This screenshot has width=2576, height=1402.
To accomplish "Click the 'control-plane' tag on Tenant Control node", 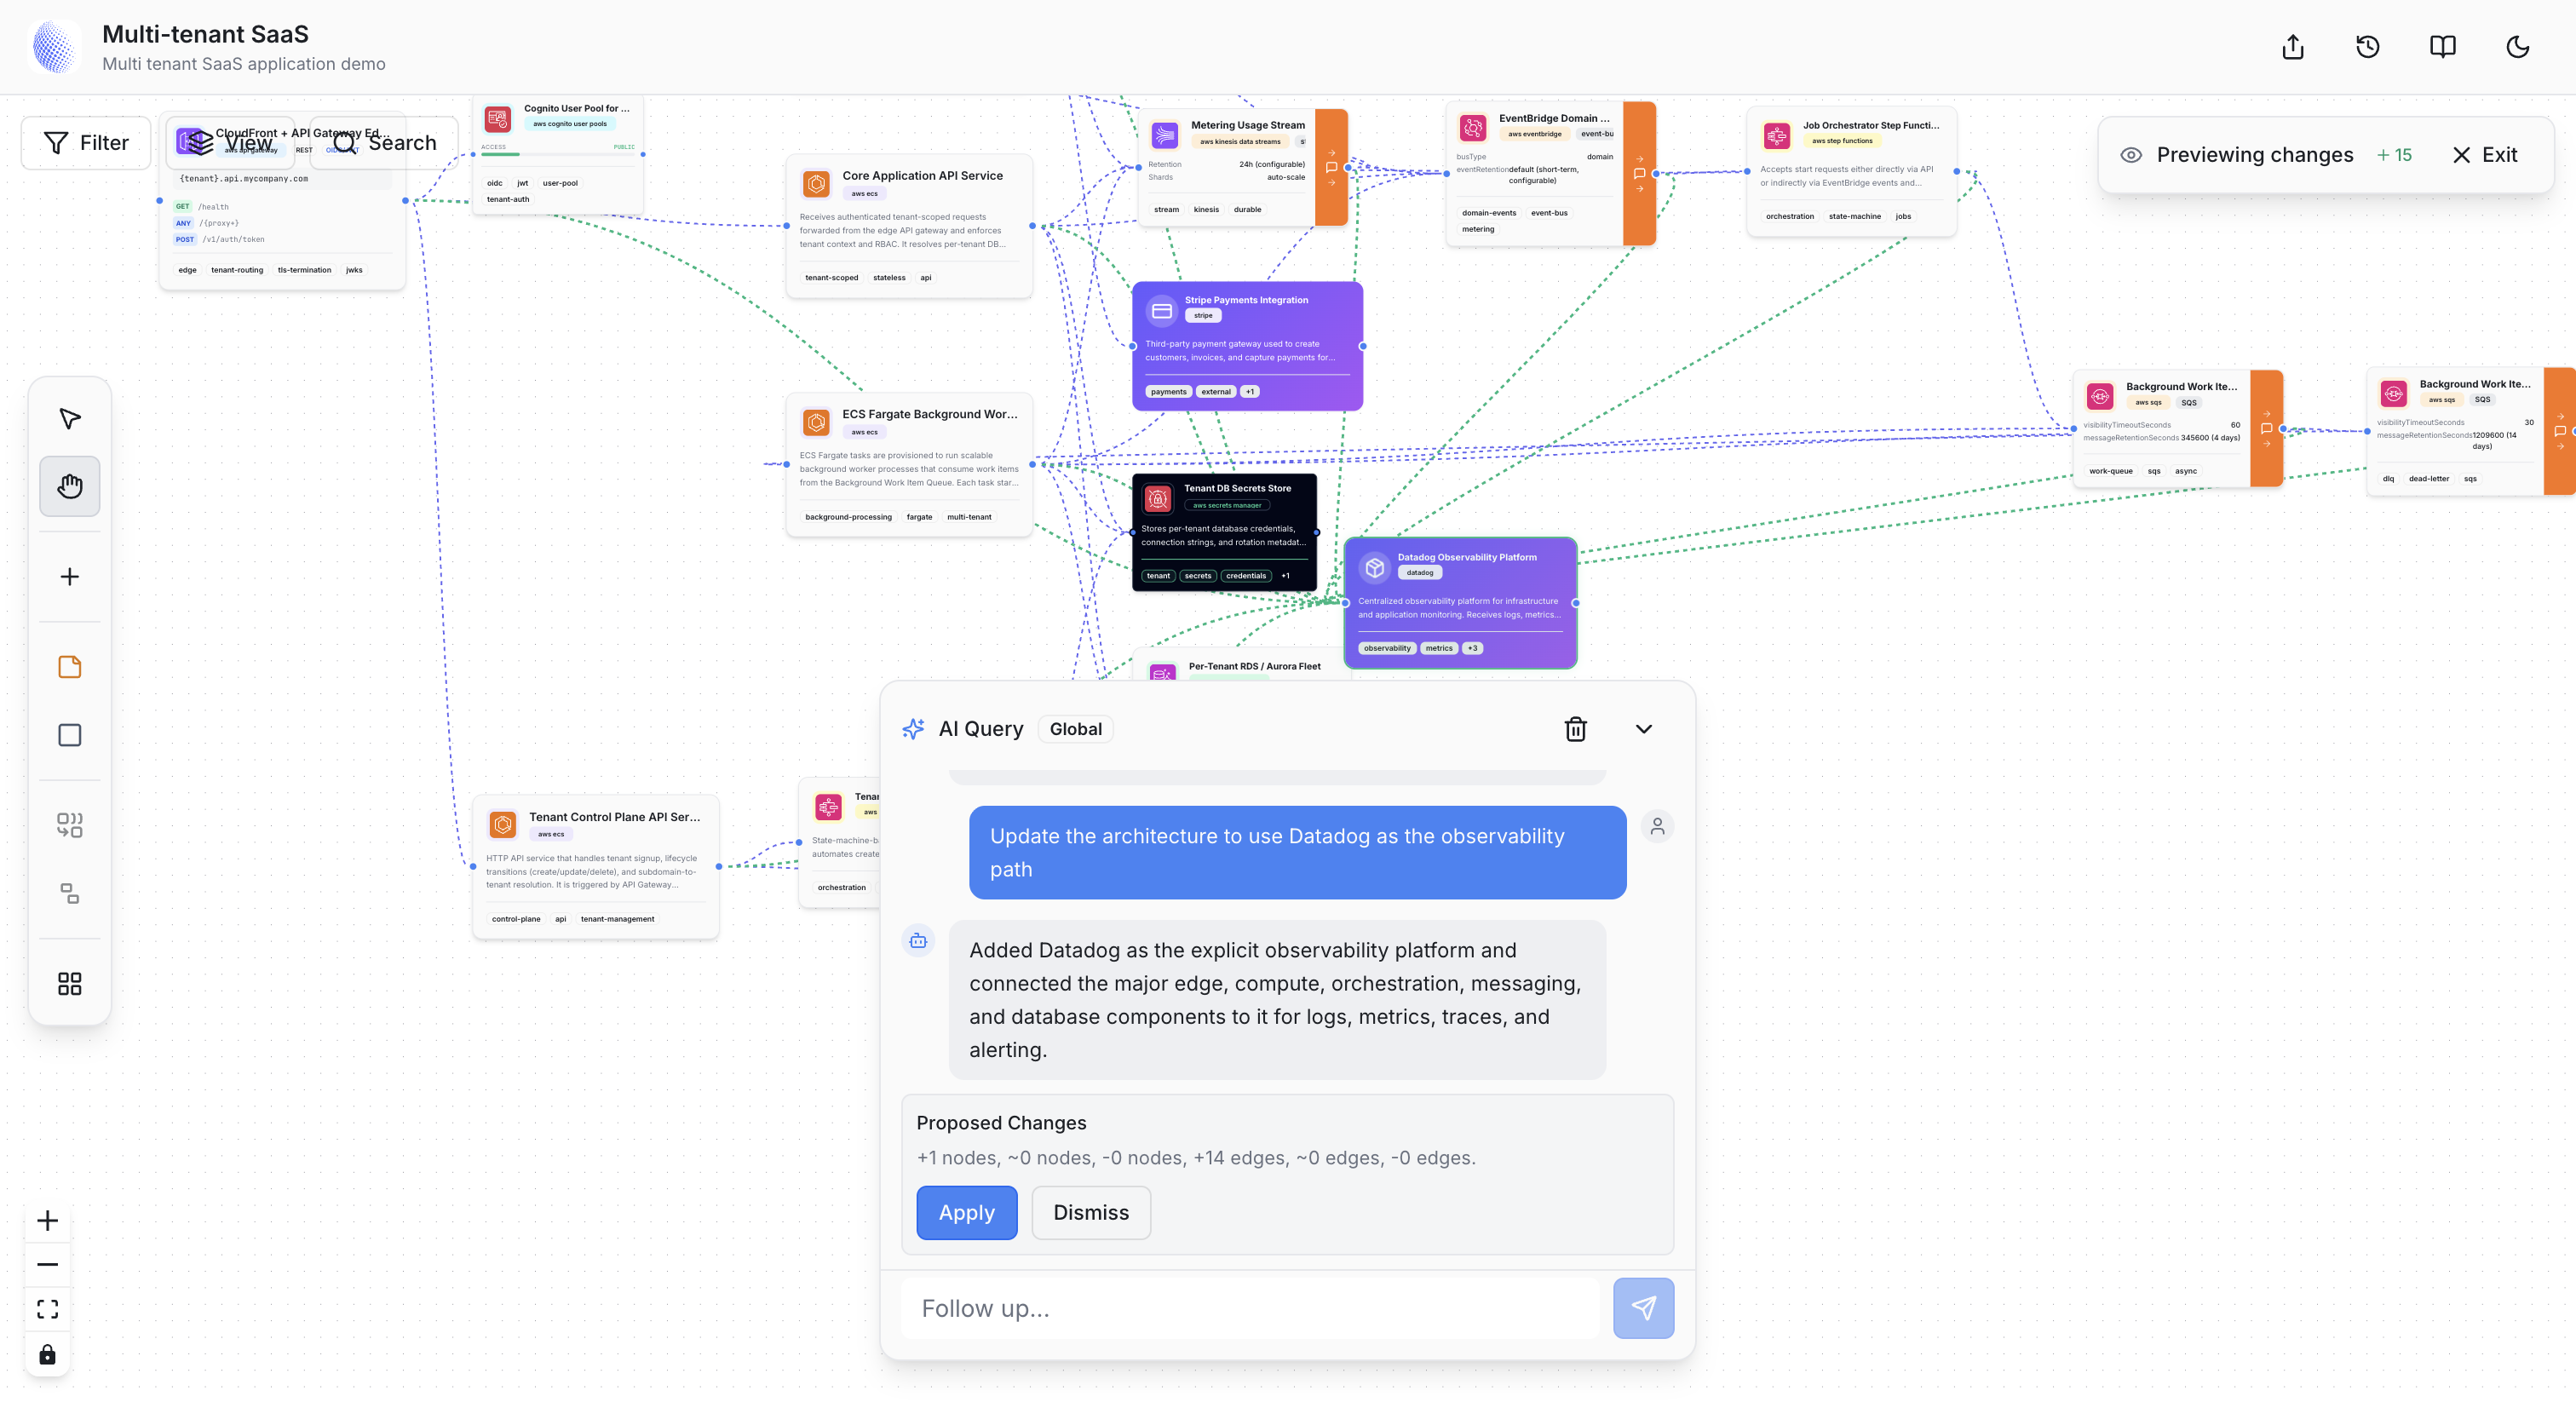I will point(515,919).
